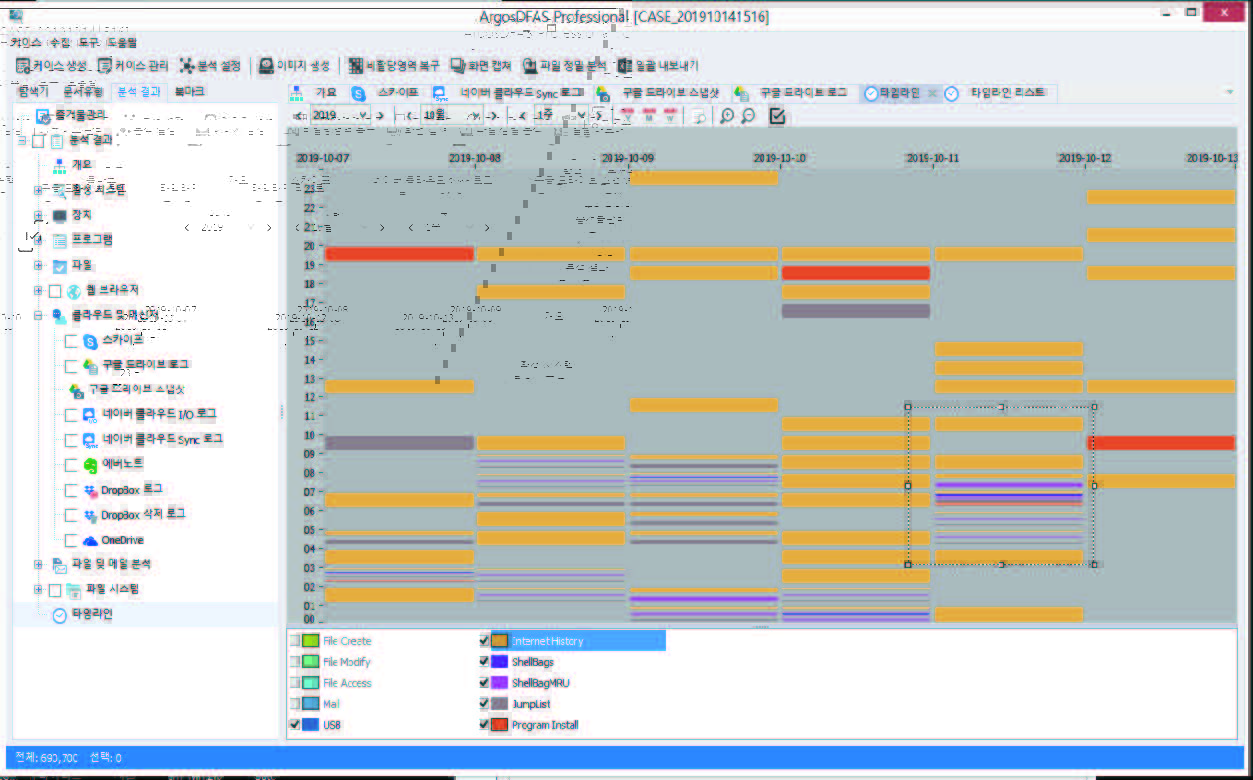Expand the 파일 tree node

coord(38,265)
